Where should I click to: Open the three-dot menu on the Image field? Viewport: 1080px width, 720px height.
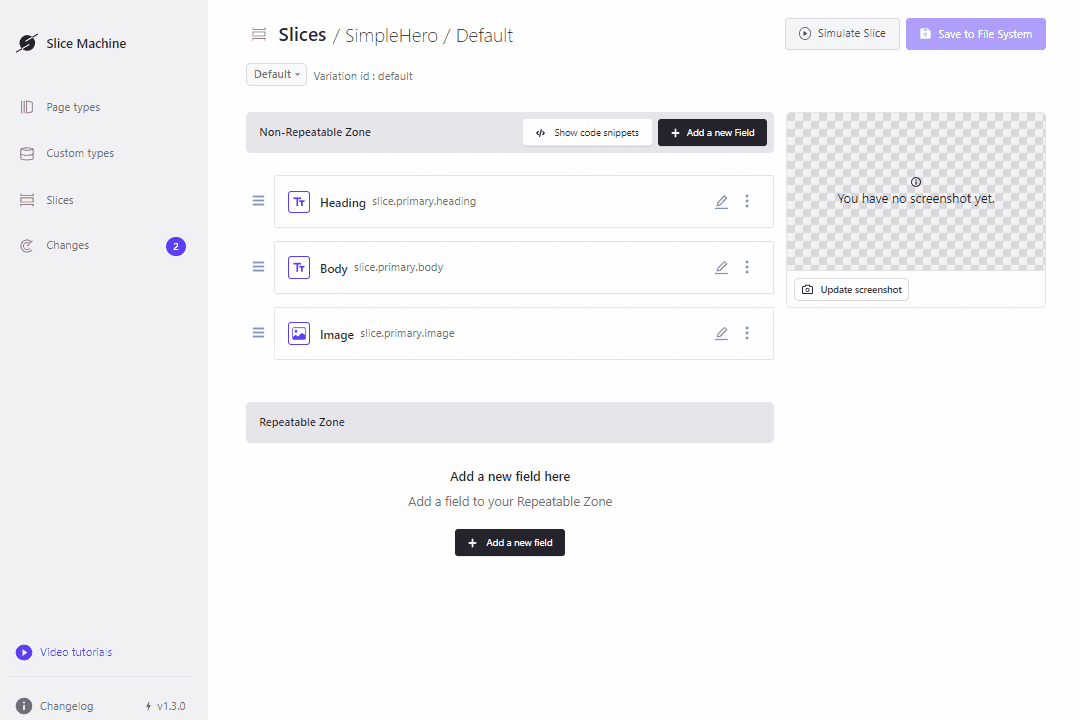[747, 333]
